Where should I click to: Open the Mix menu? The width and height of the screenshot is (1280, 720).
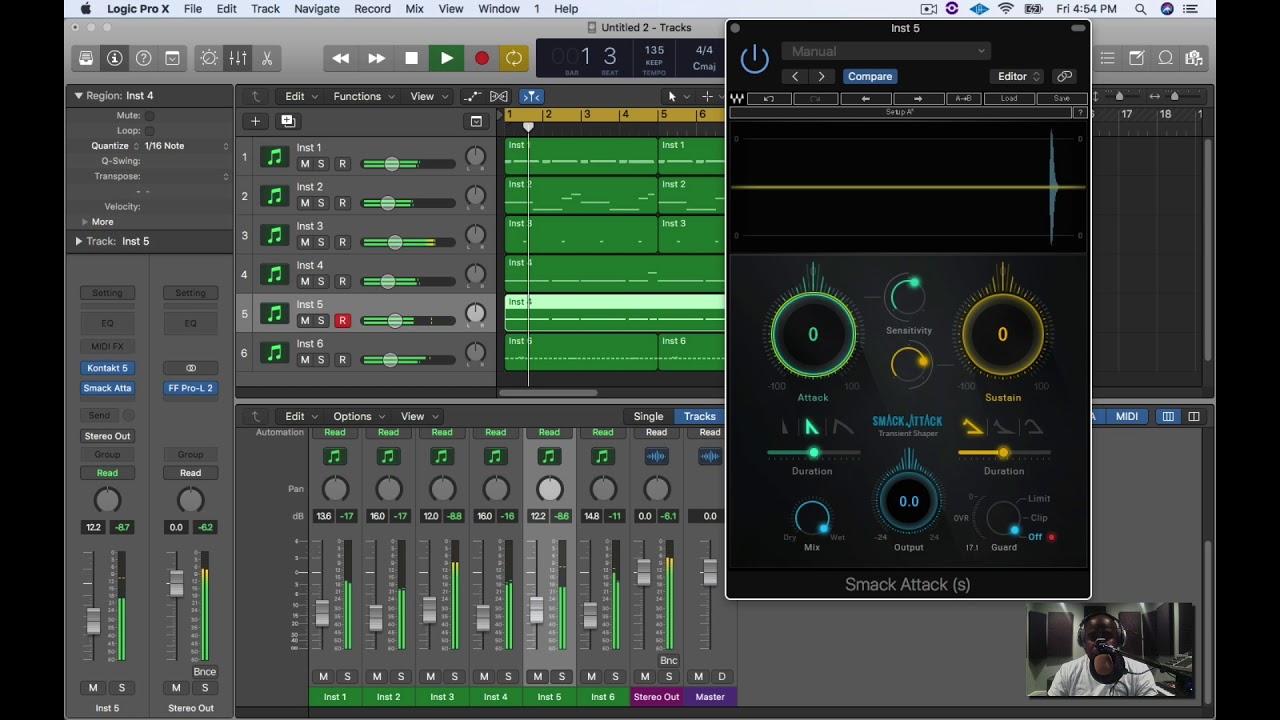pyautogui.click(x=414, y=9)
